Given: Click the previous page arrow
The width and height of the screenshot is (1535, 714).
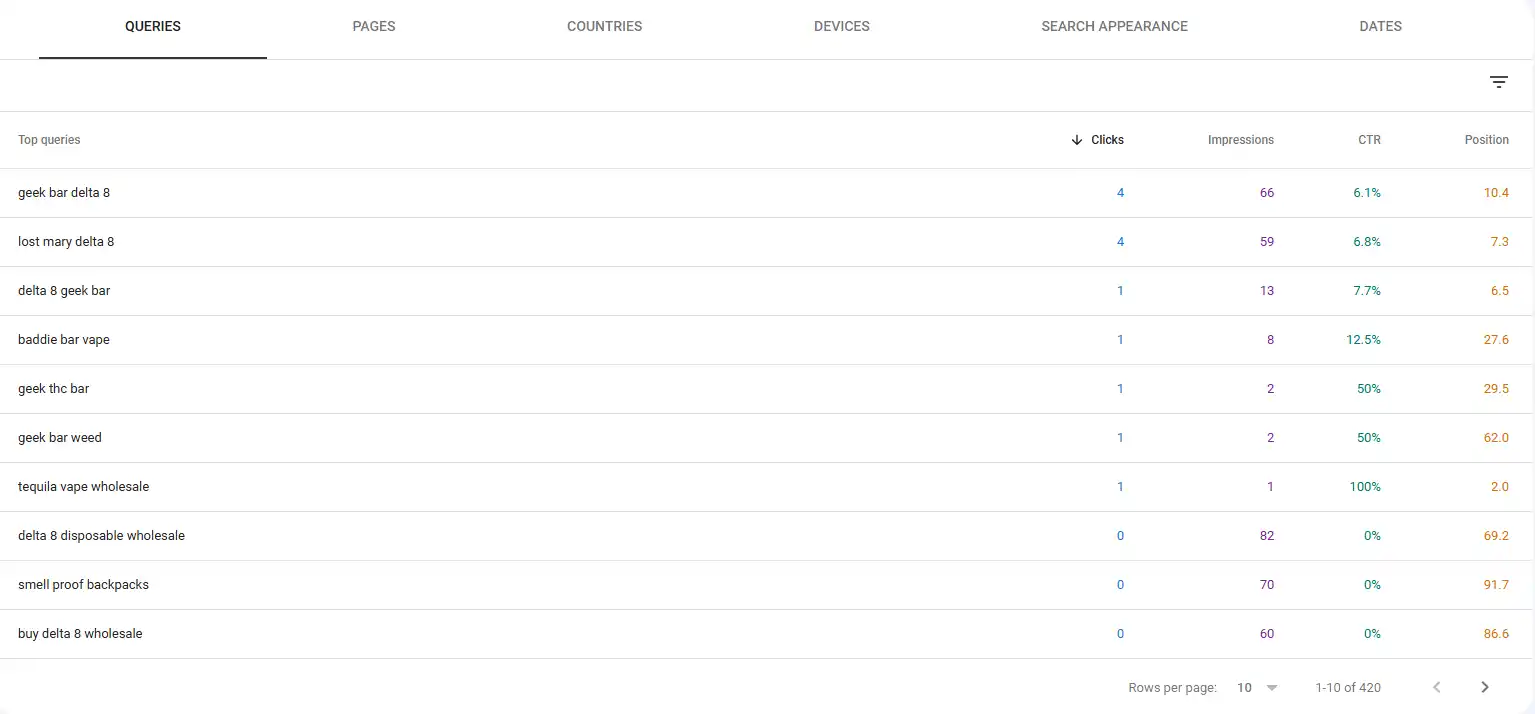Looking at the screenshot, I should [1437, 687].
